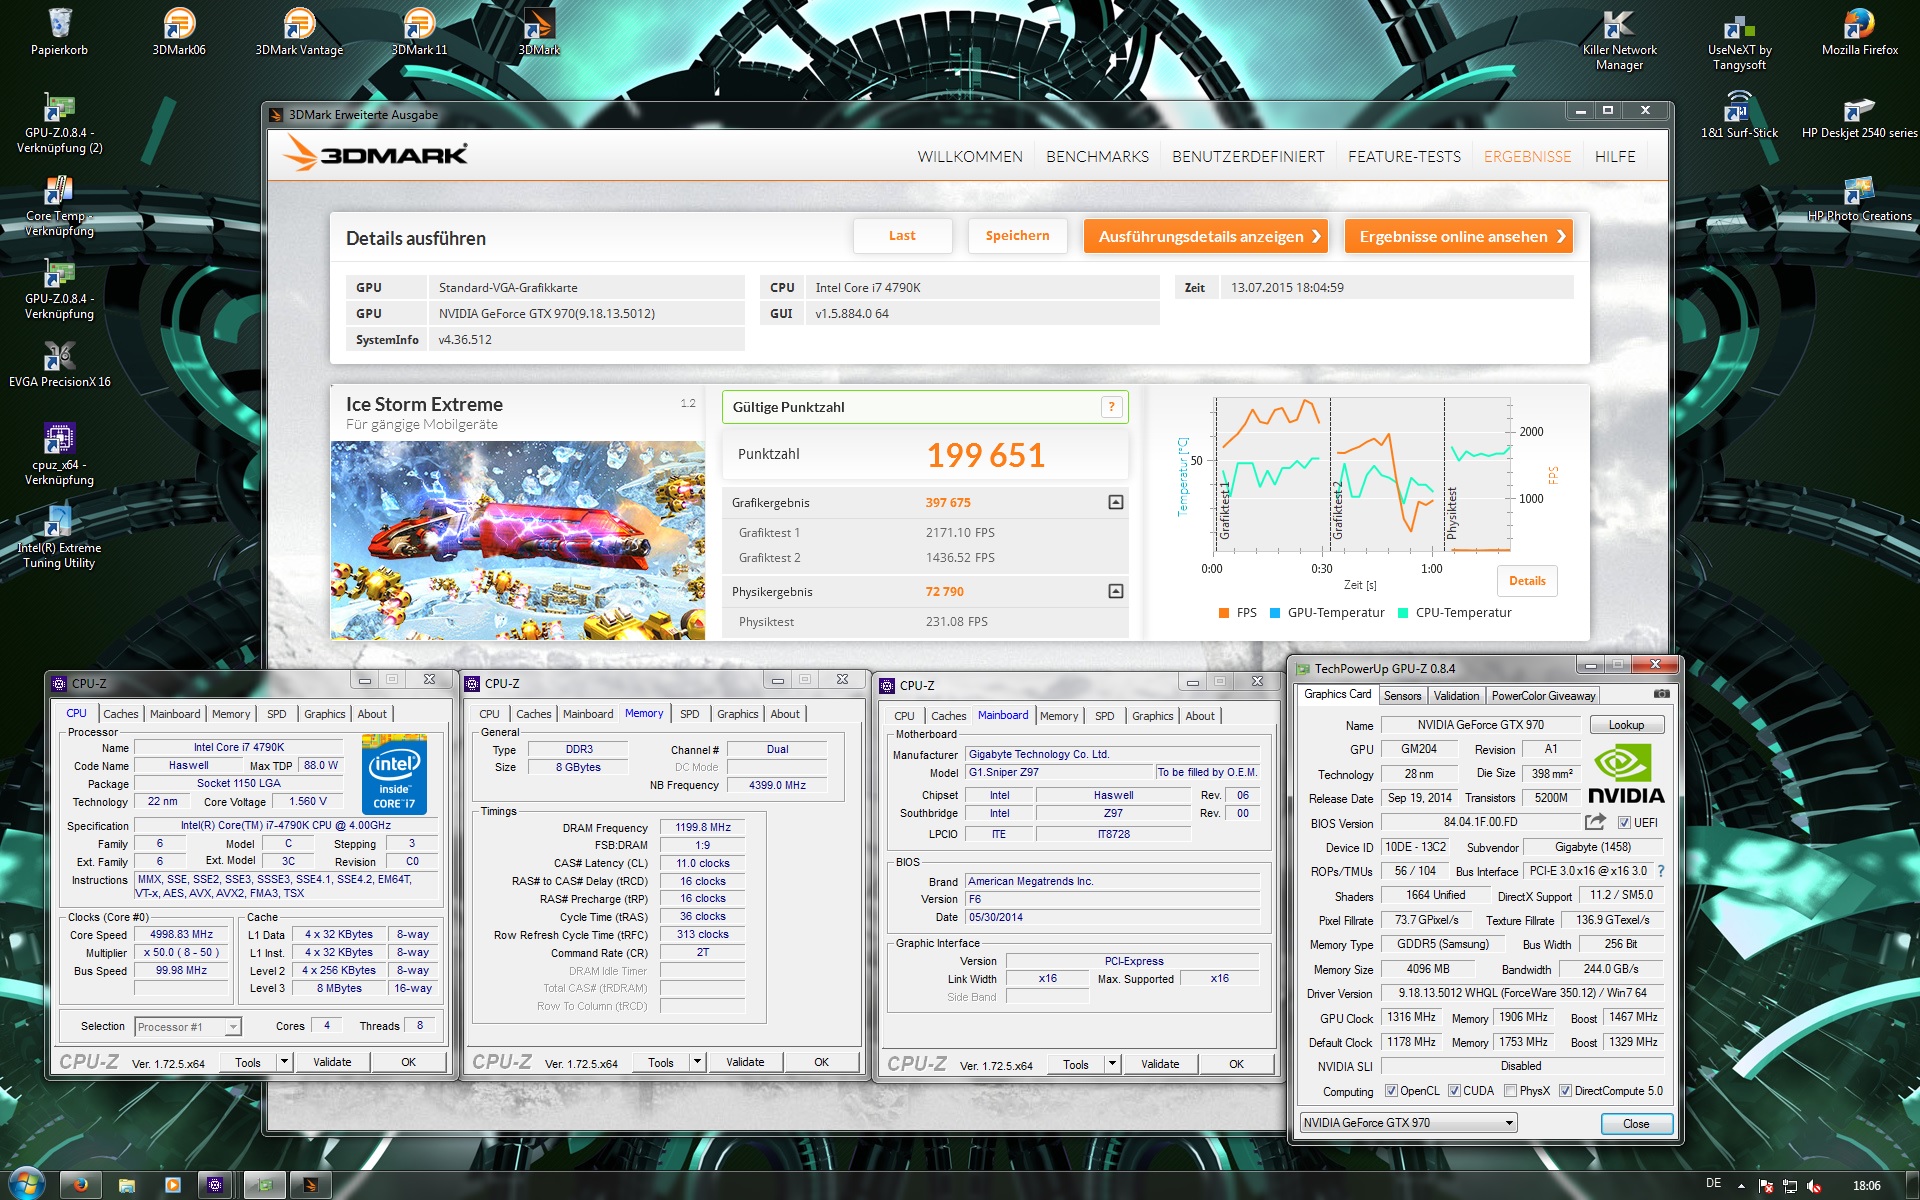The image size is (1920, 1200).
Task: Click the Bus Interface question mark in GPU-Z
Action: [1661, 871]
